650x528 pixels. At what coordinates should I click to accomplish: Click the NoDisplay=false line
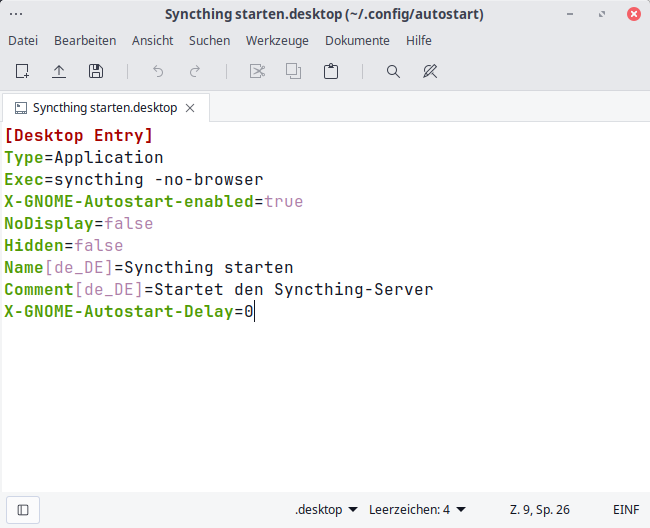(79, 223)
